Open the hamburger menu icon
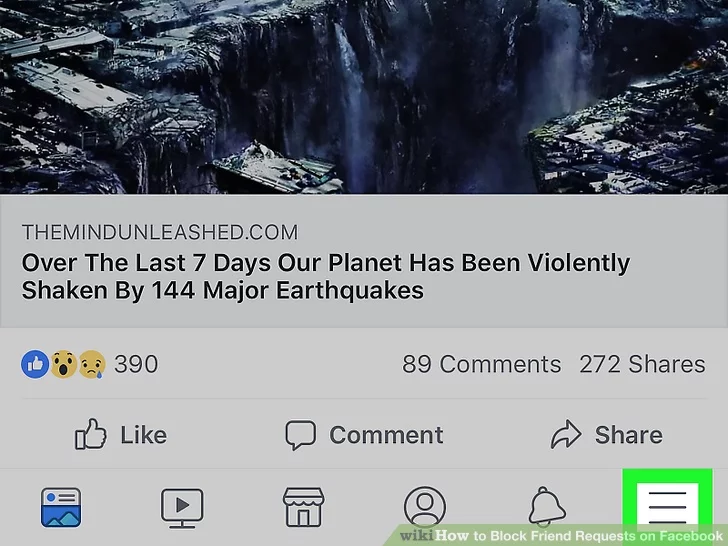Viewport: 728px width, 546px height. pos(667,507)
